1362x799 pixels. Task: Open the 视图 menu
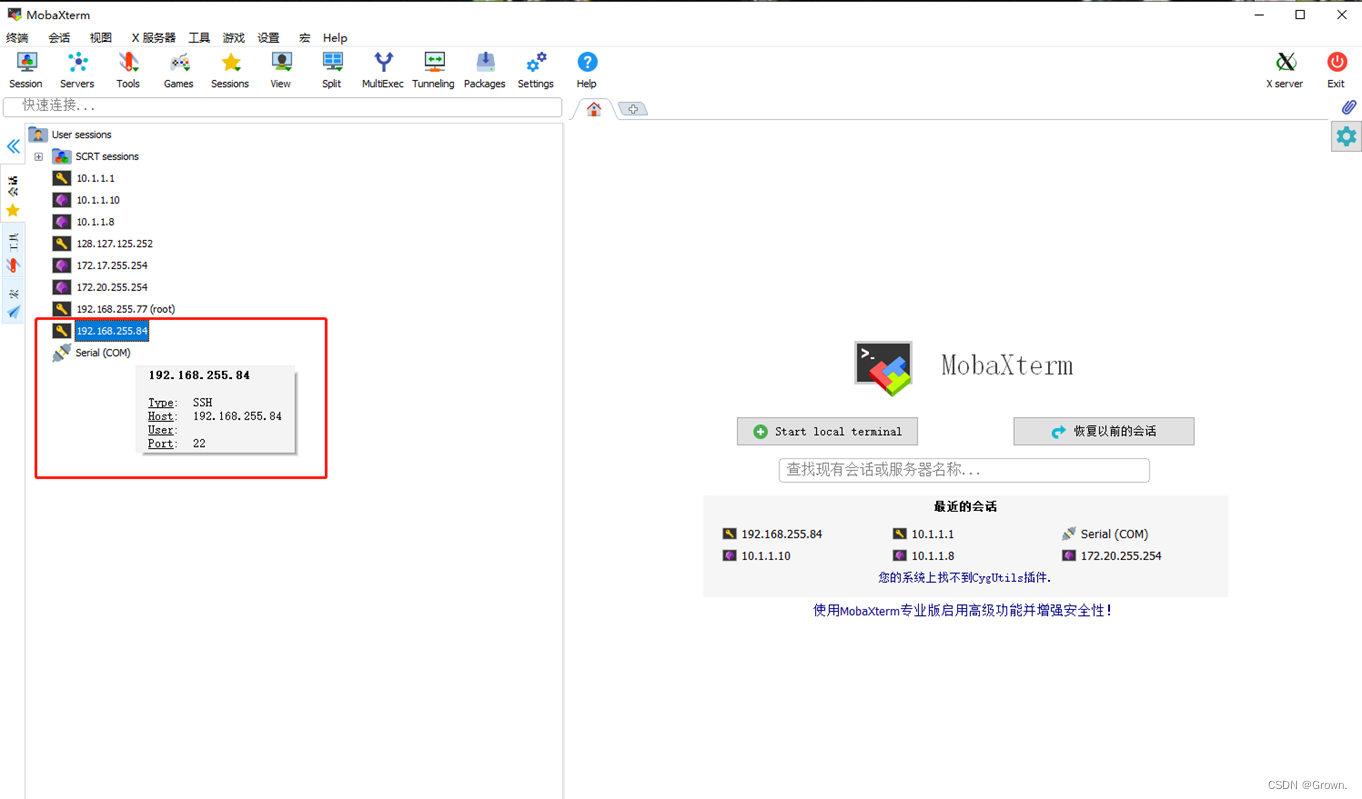[101, 38]
